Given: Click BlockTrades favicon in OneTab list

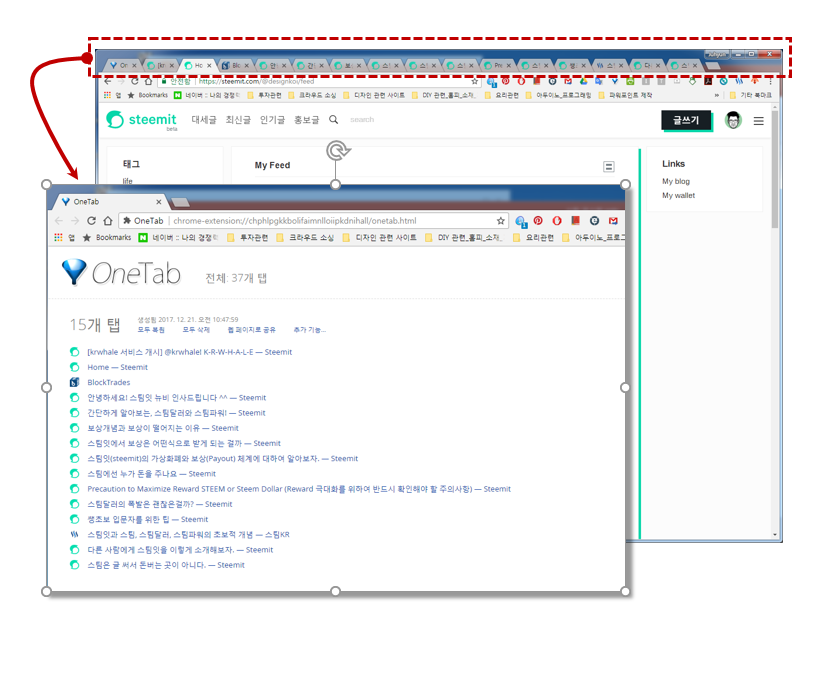Looking at the screenshot, I should (x=75, y=382).
